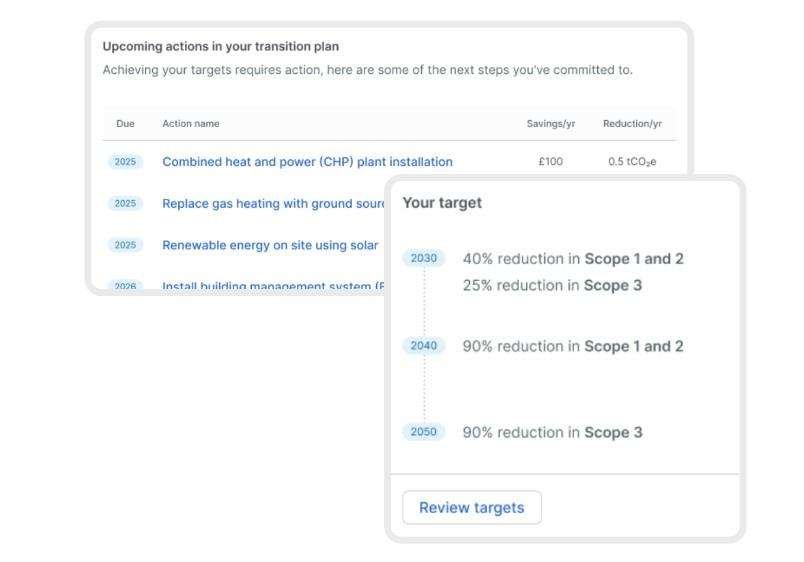
Task: Click the 2025 badge beside CHP plant installation
Action: 125,162
